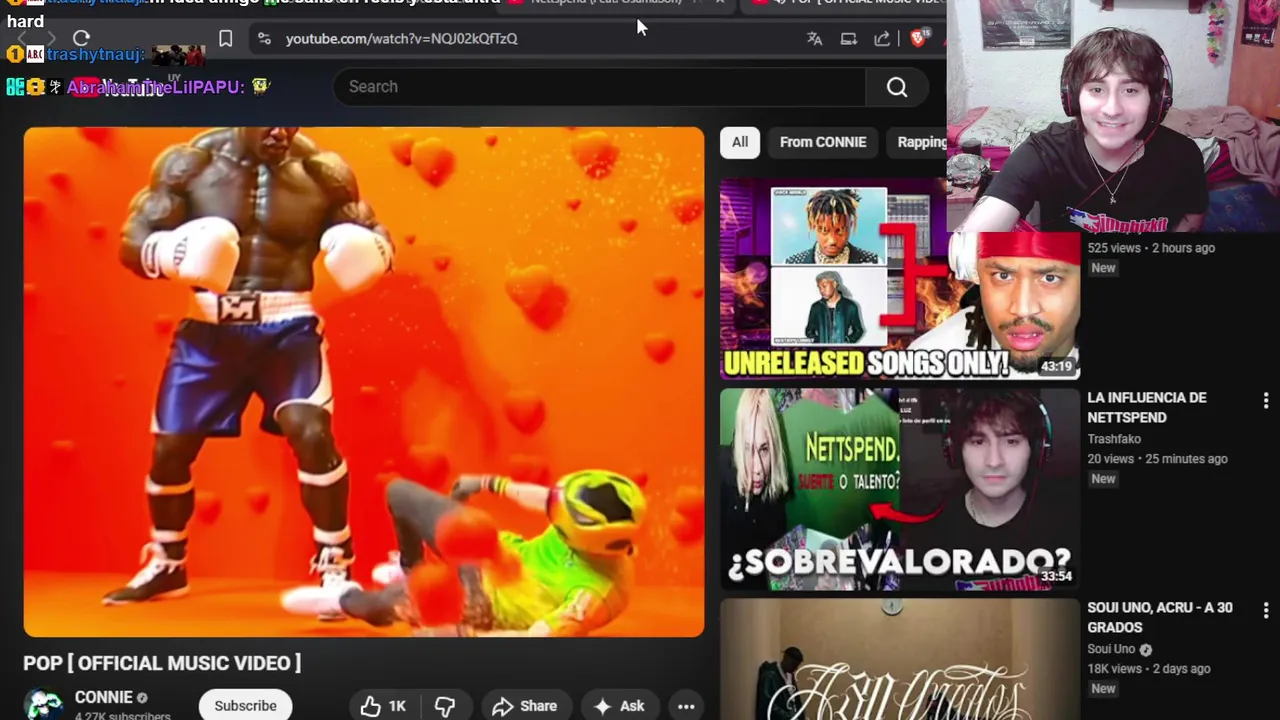Open the ¿SOBREVALORADO? Nettspend thumbnail
The height and width of the screenshot is (720, 1280).
tap(900, 489)
